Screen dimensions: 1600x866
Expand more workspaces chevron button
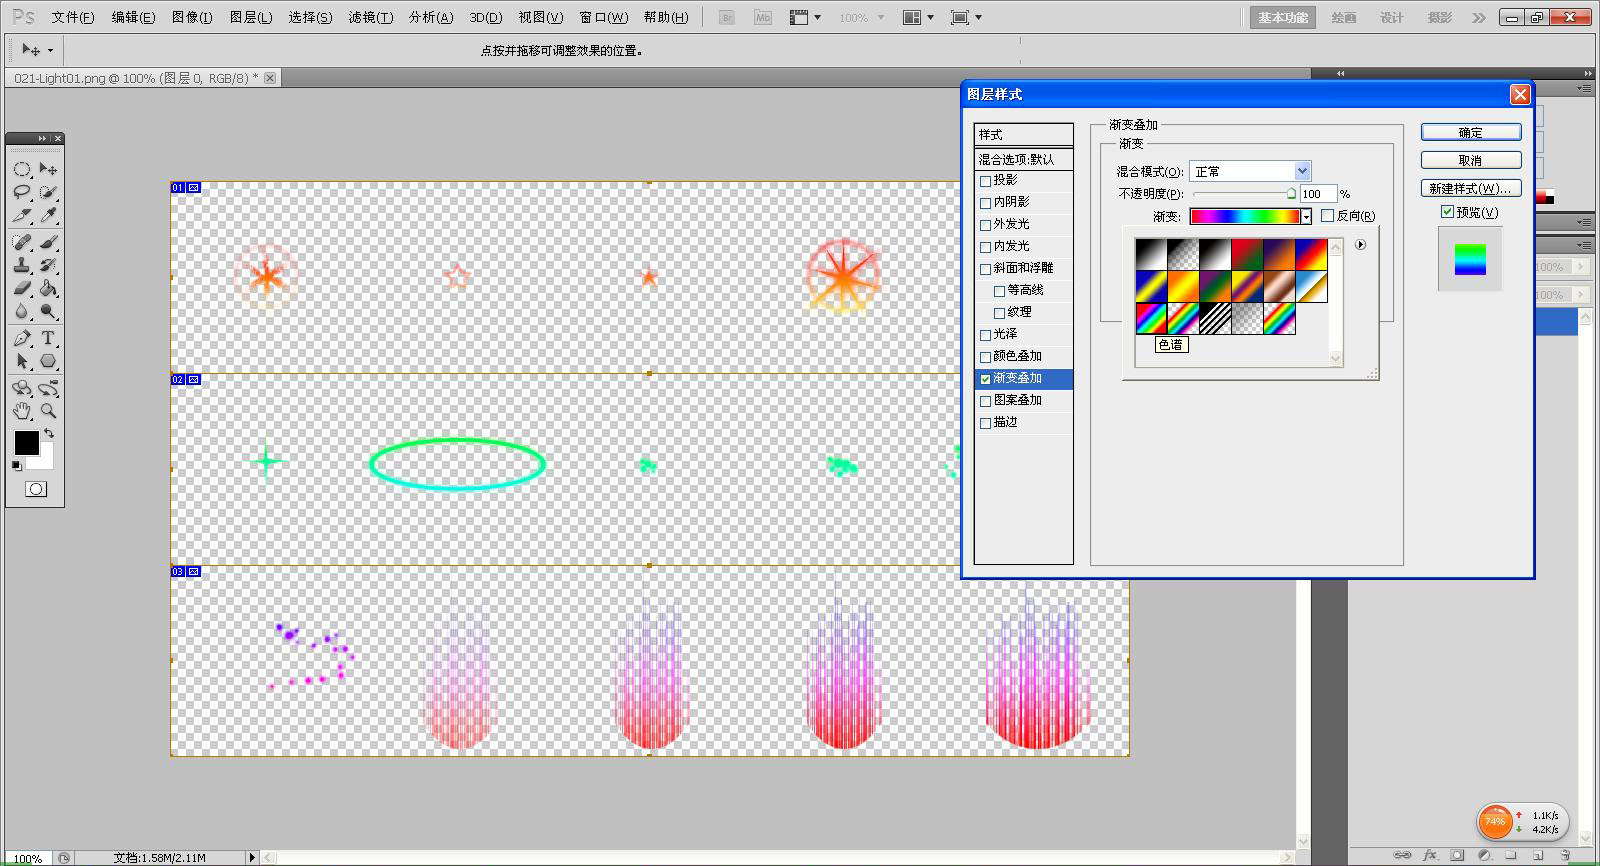[x=1479, y=18]
